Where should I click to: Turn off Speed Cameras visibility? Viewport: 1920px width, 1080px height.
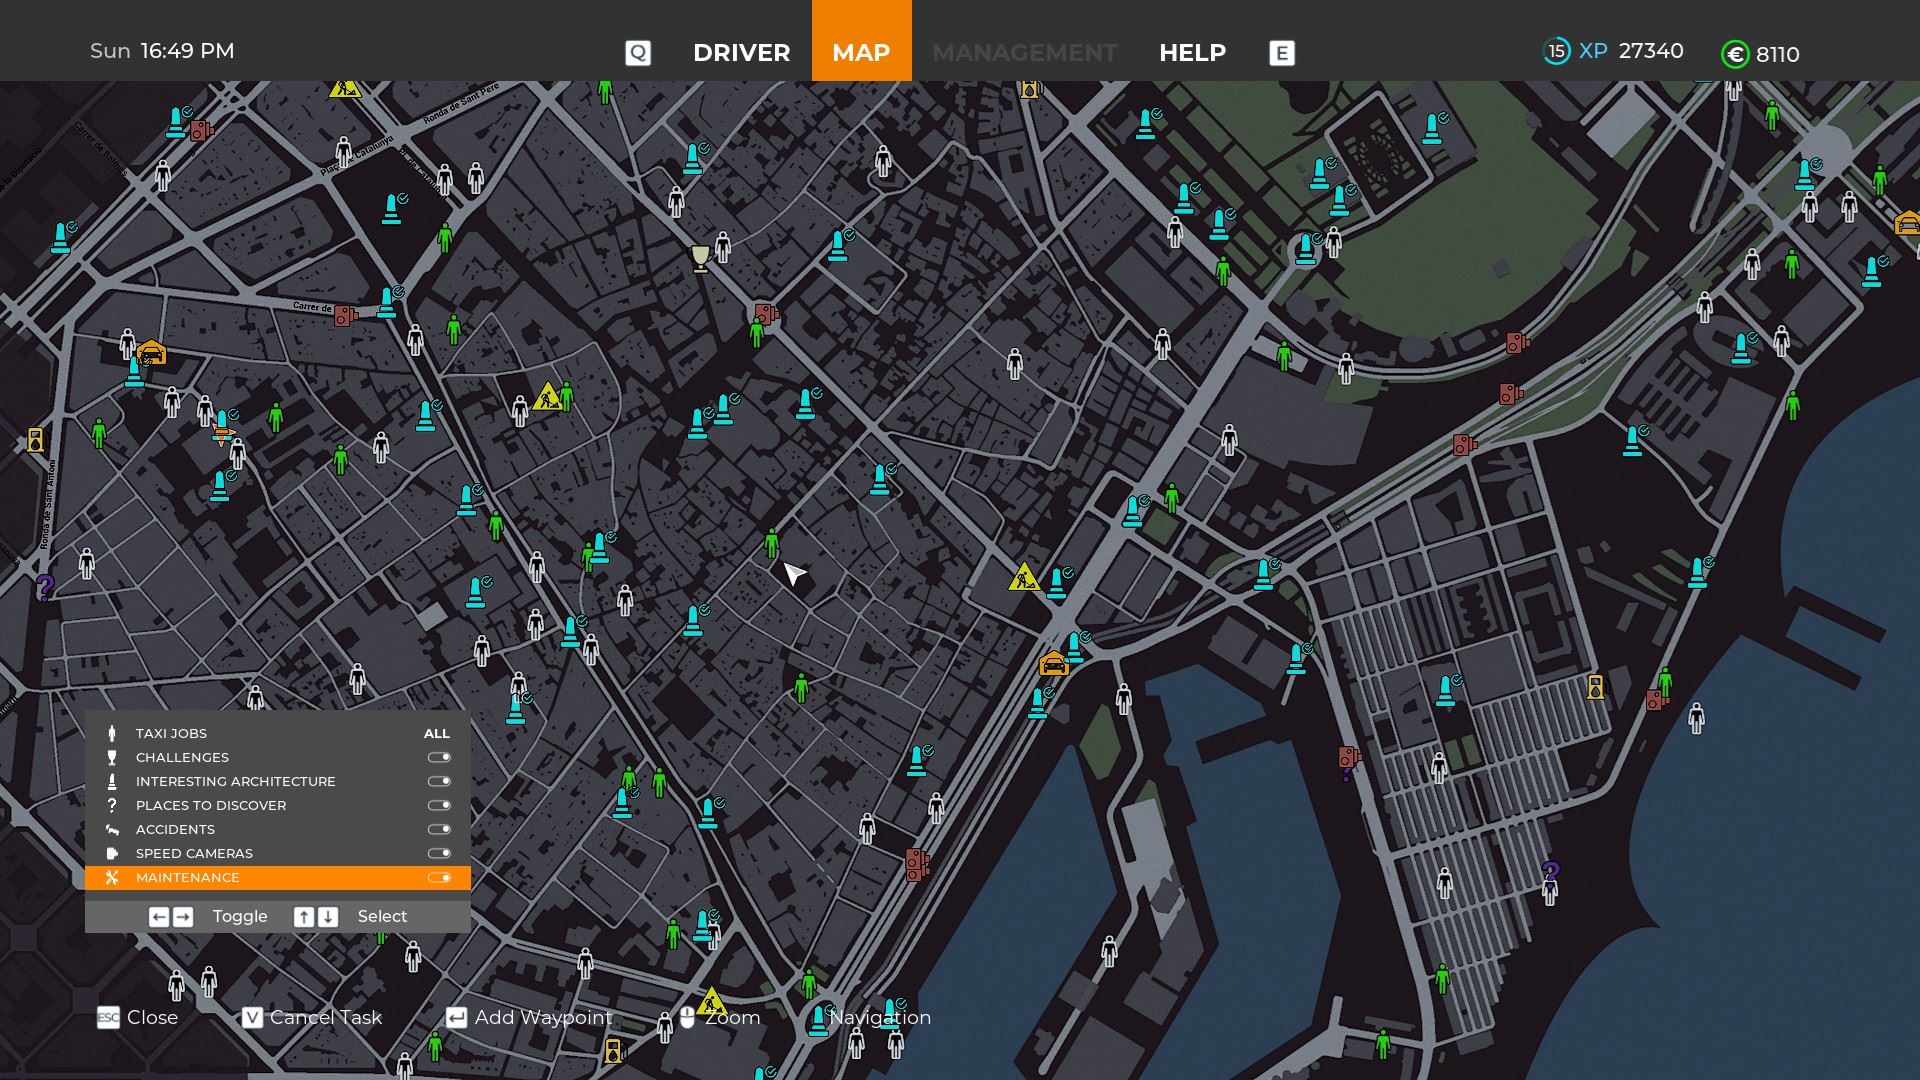[438, 853]
